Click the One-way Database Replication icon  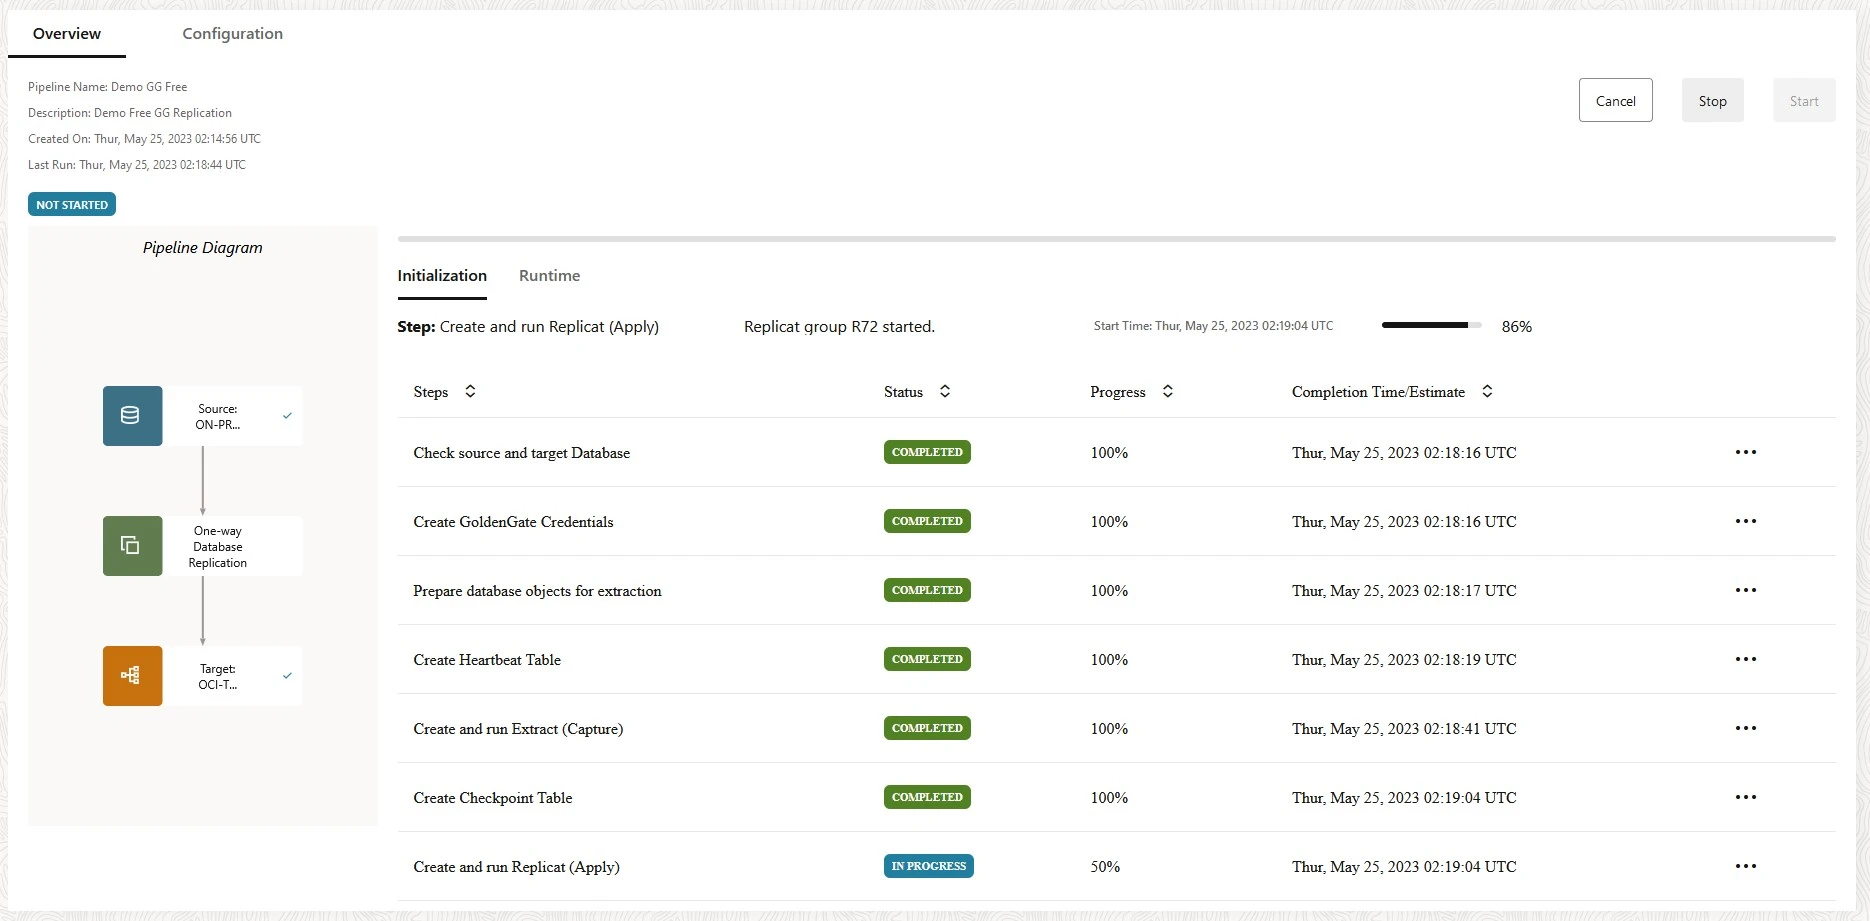[131, 546]
